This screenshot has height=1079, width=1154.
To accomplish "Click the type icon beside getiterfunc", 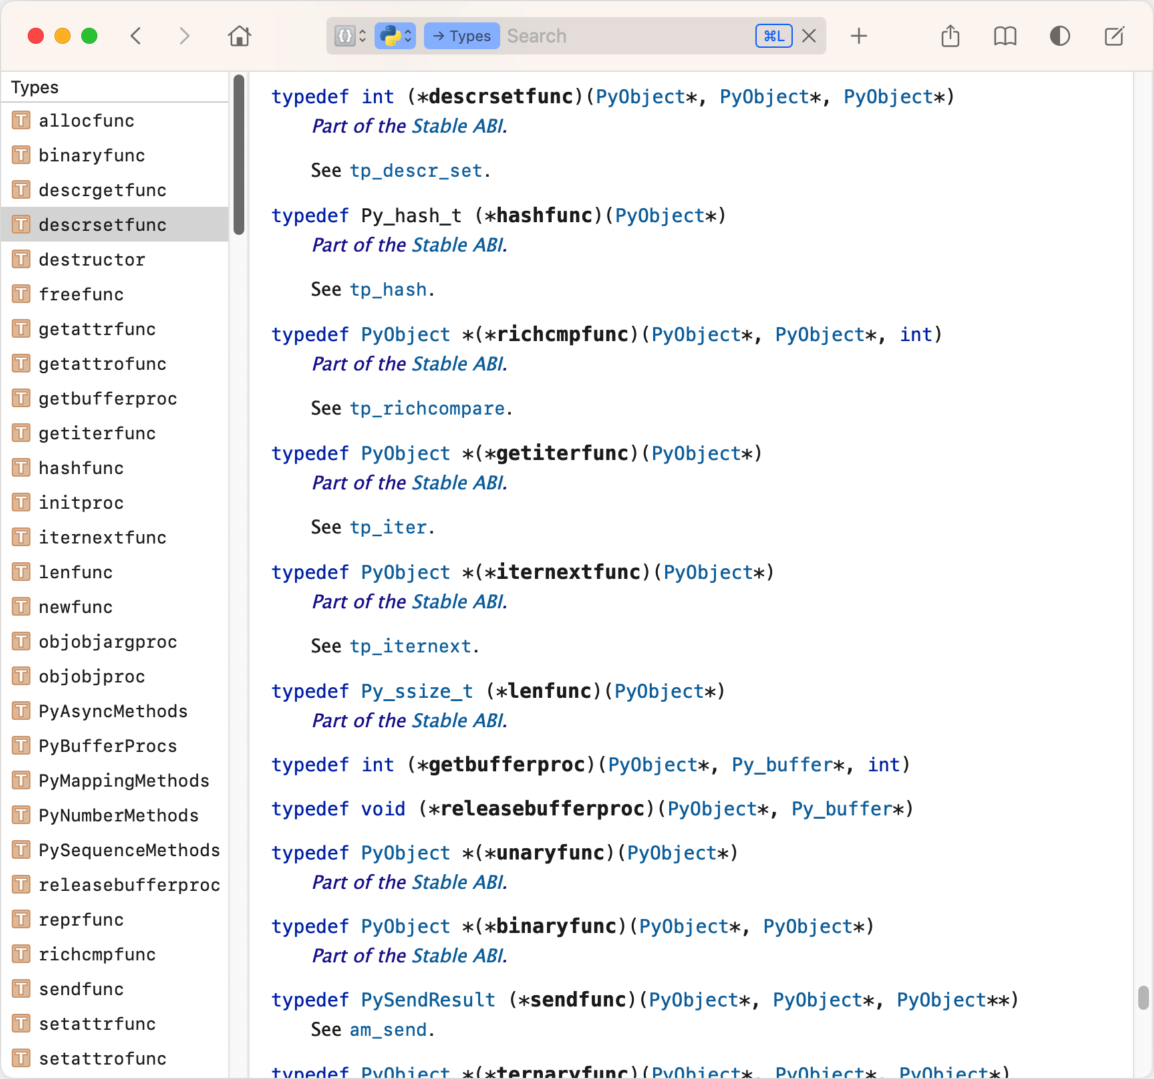I will [x=21, y=433].
